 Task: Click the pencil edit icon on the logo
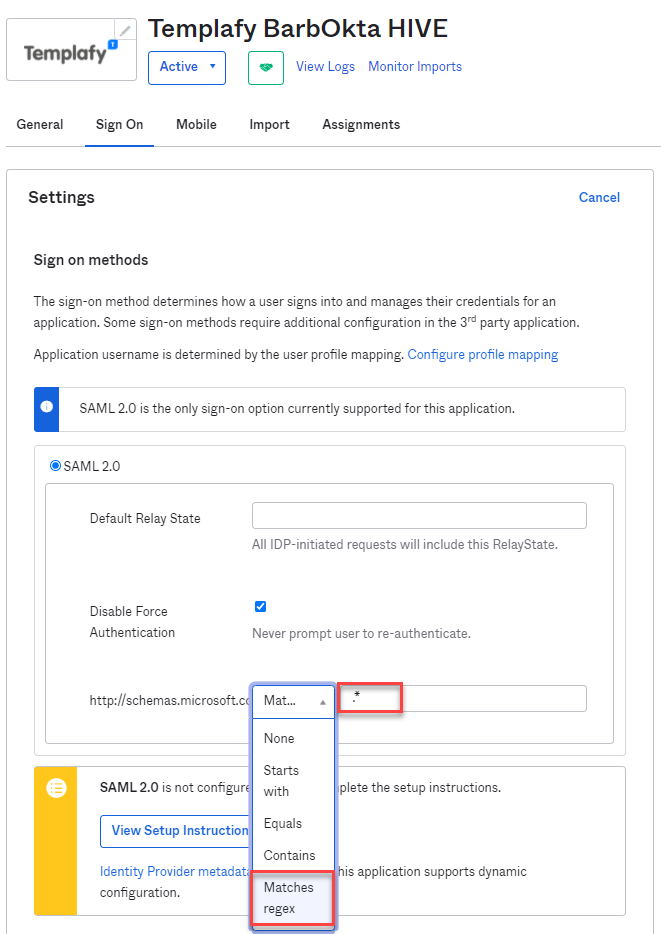click(x=125, y=30)
